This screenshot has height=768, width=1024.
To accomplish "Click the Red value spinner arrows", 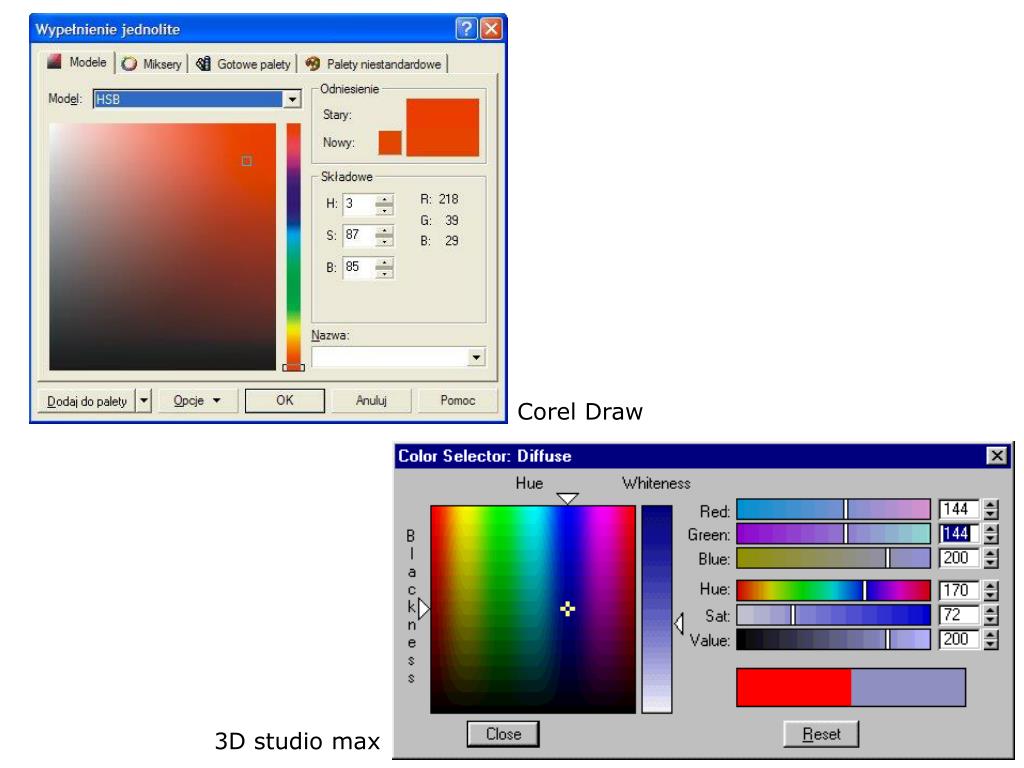I will click(x=991, y=509).
